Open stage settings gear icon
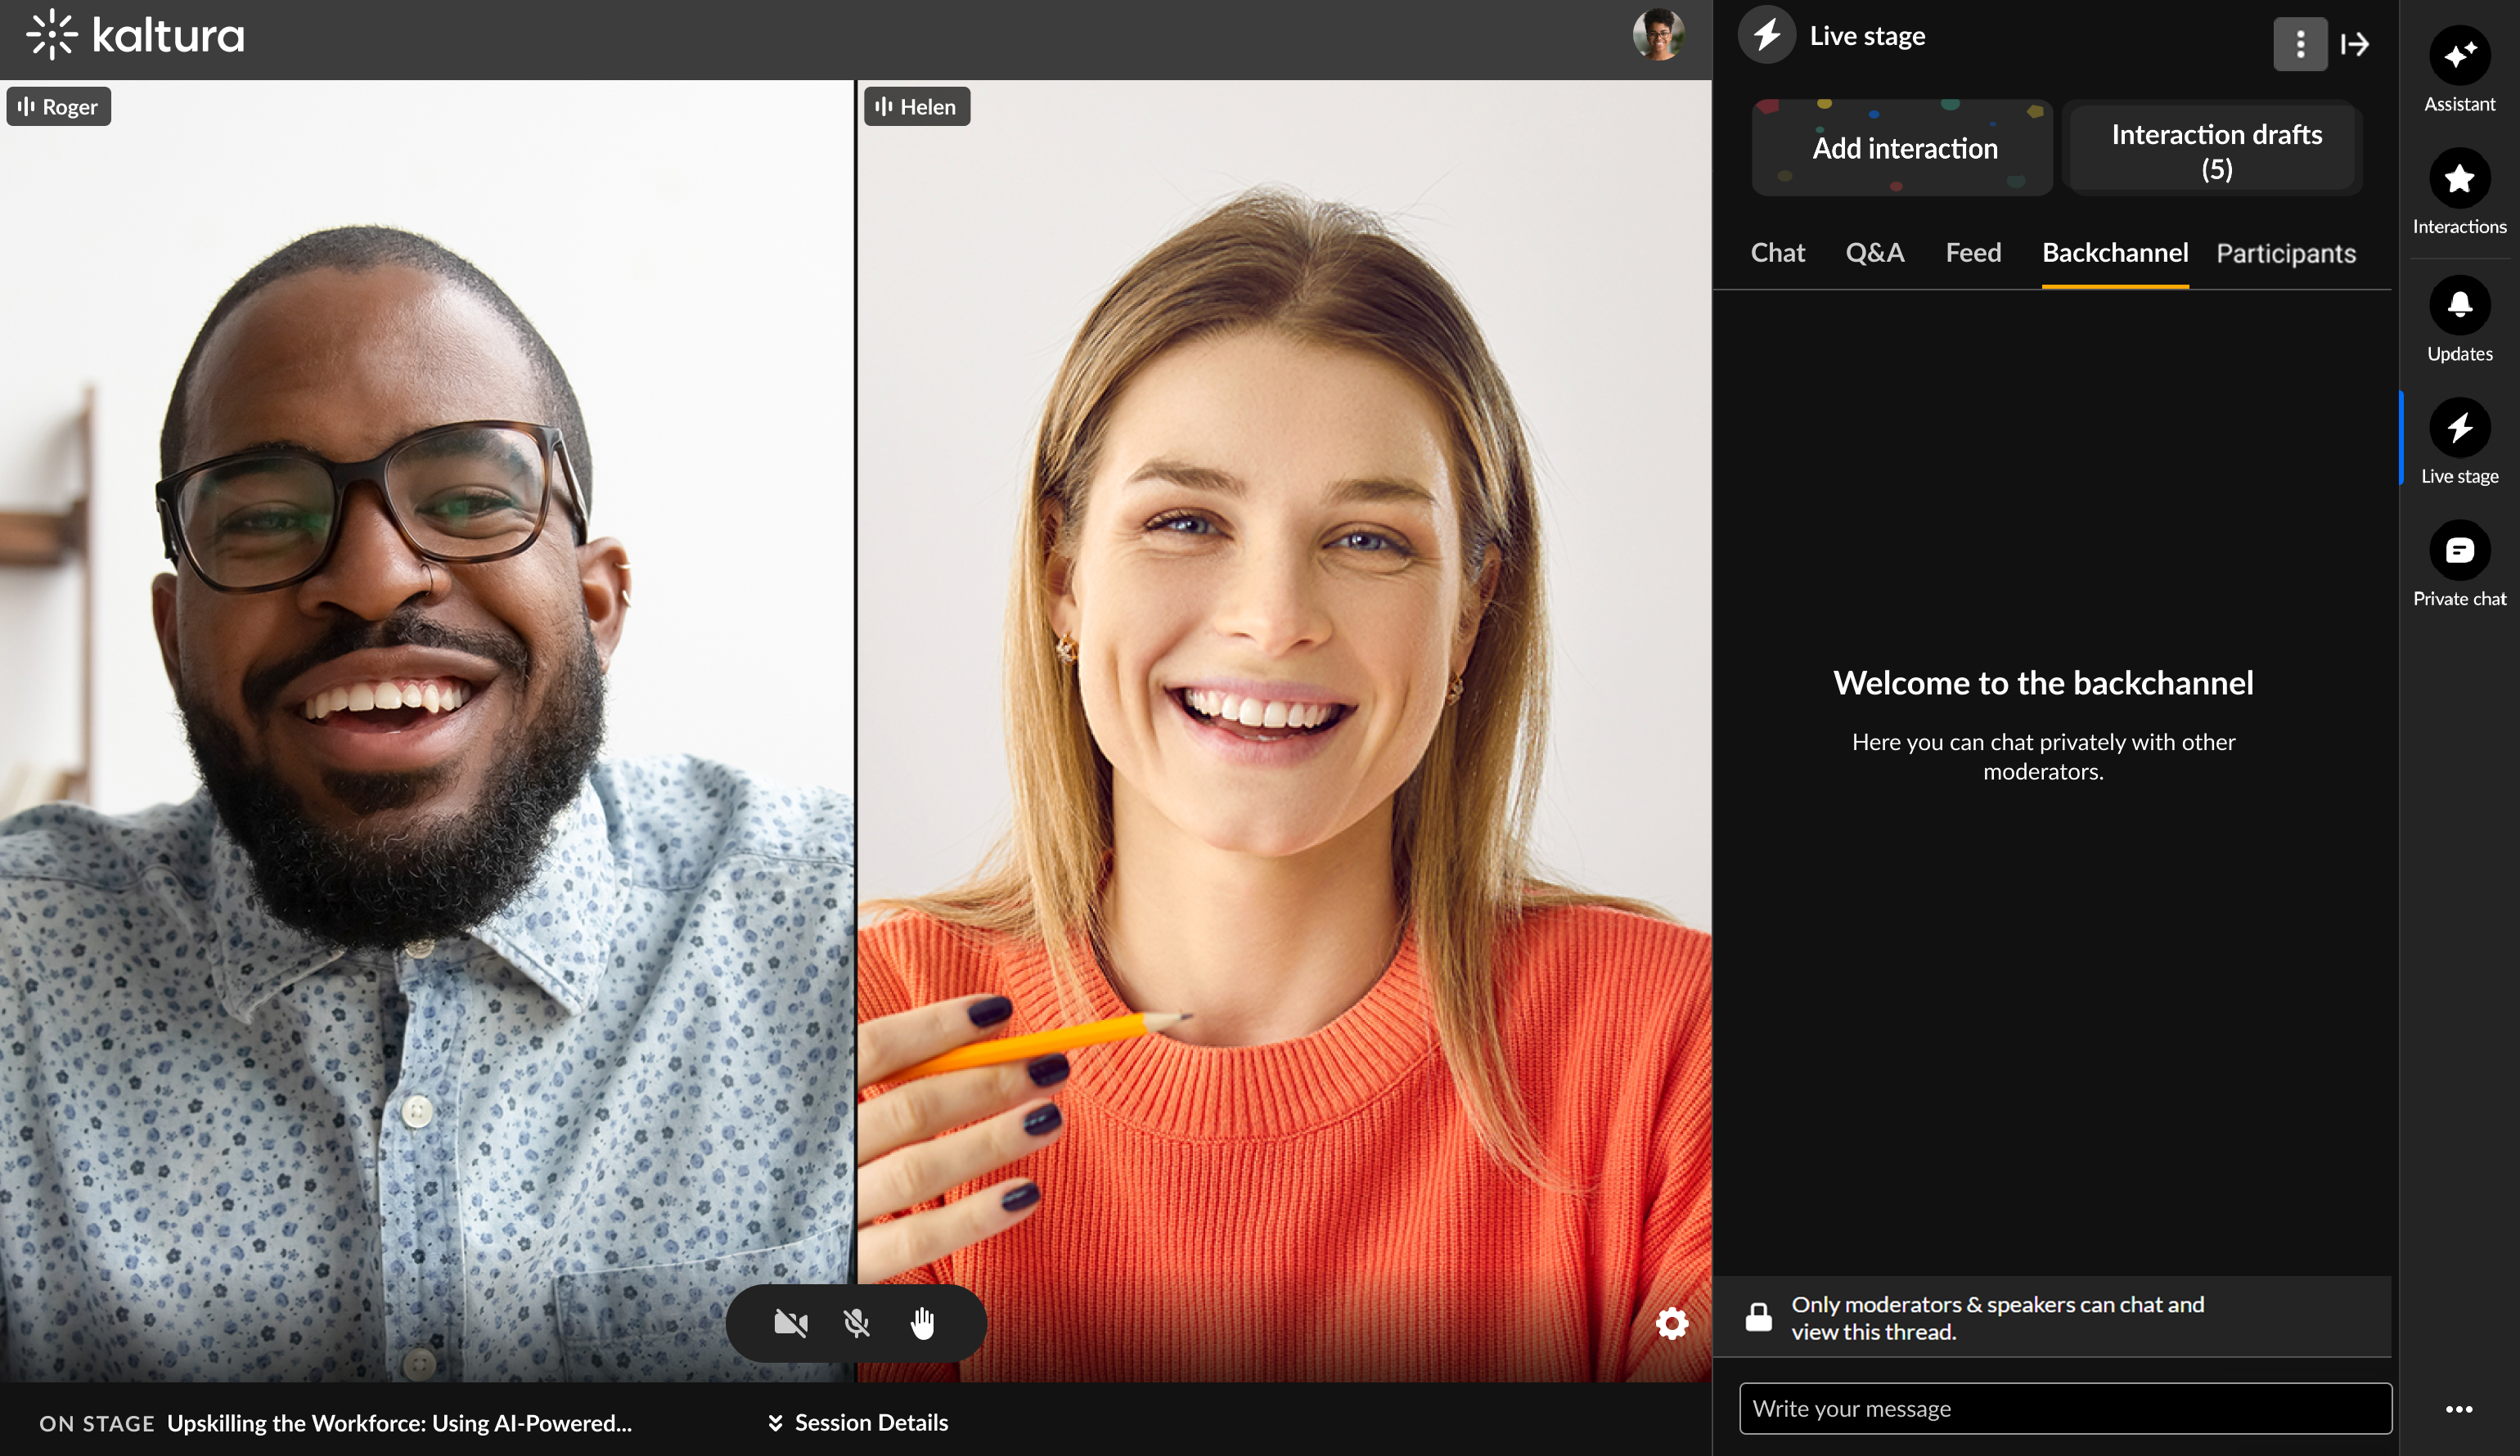Viewport: 2520px width, 1456px height. (1671, 1323)
